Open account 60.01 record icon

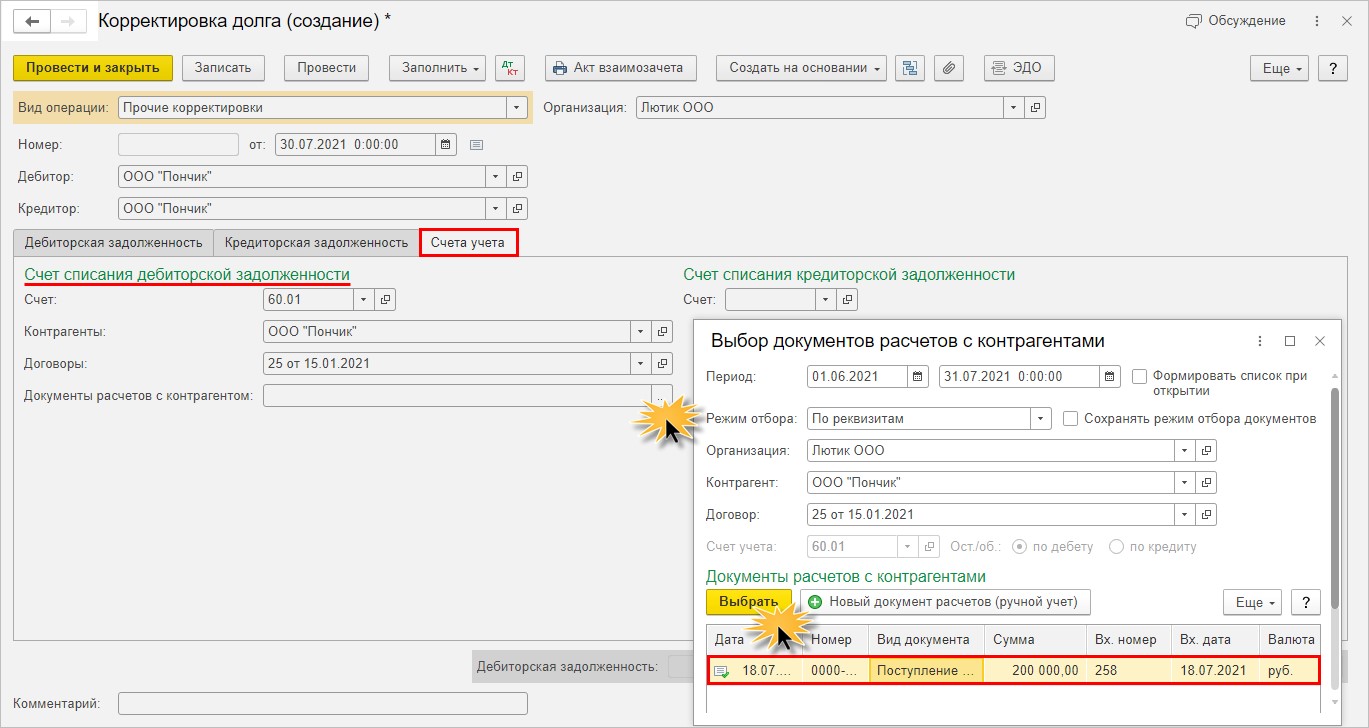pyautogui.click(x=385, y=299)
